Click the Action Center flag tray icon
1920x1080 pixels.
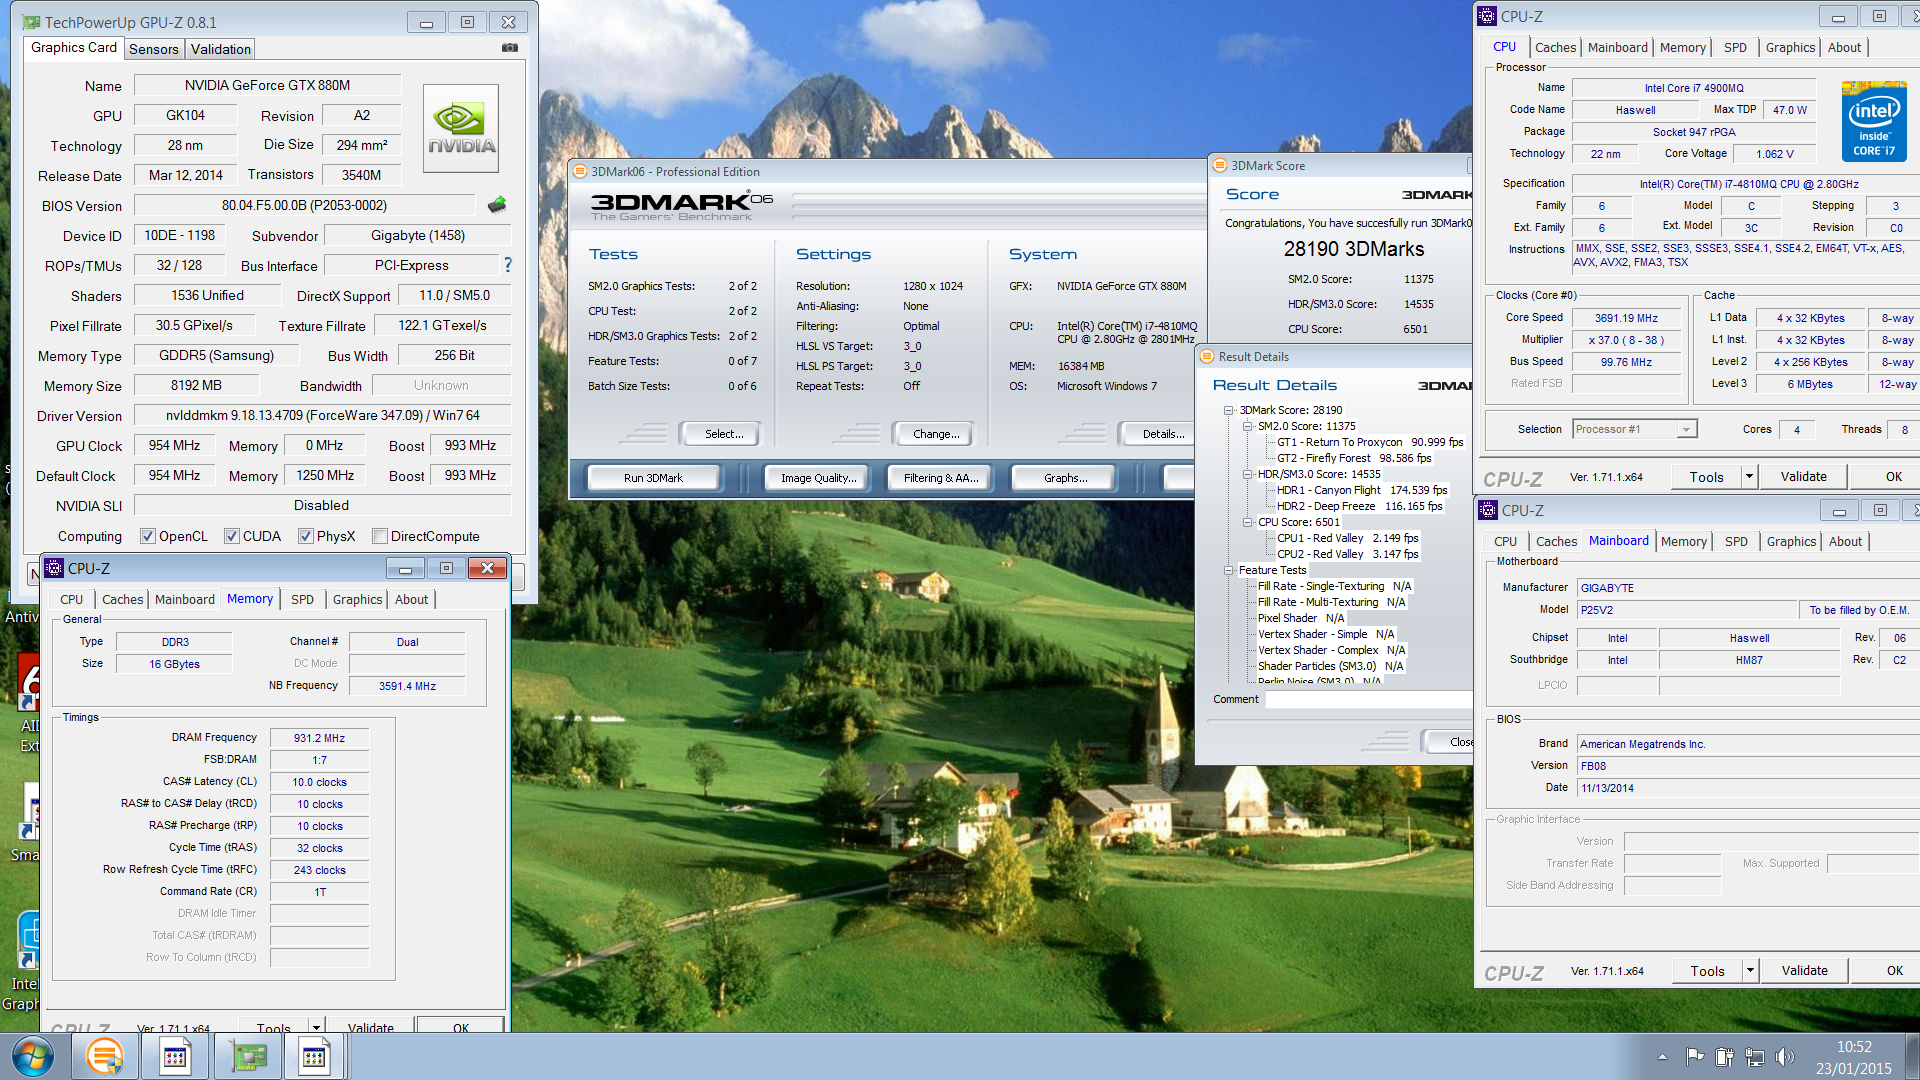(1694, 1056)
